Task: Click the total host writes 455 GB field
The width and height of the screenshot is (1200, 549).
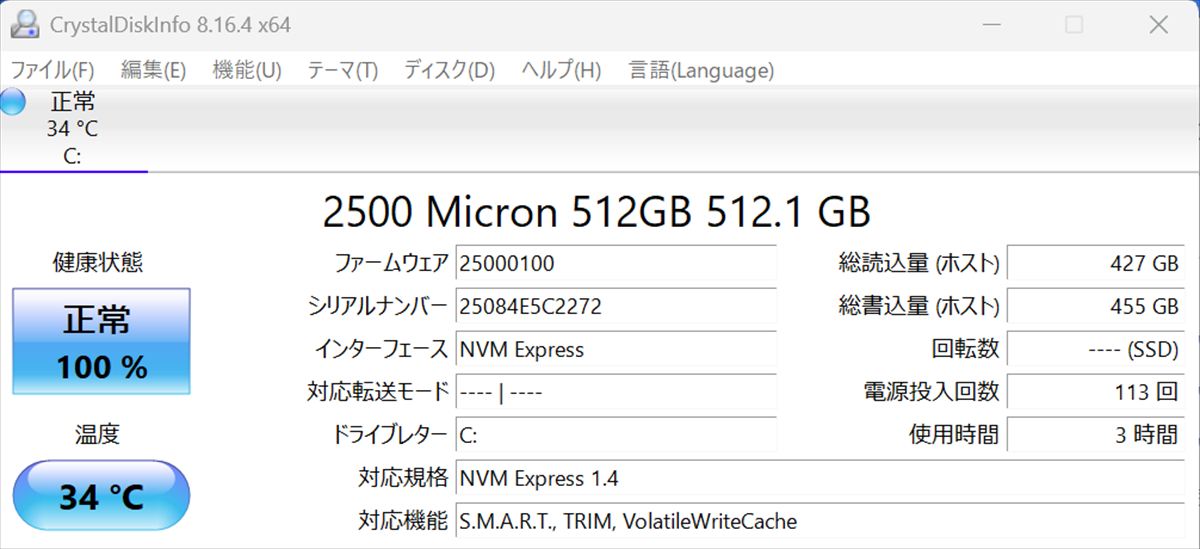Action: tap(1096, 306)
